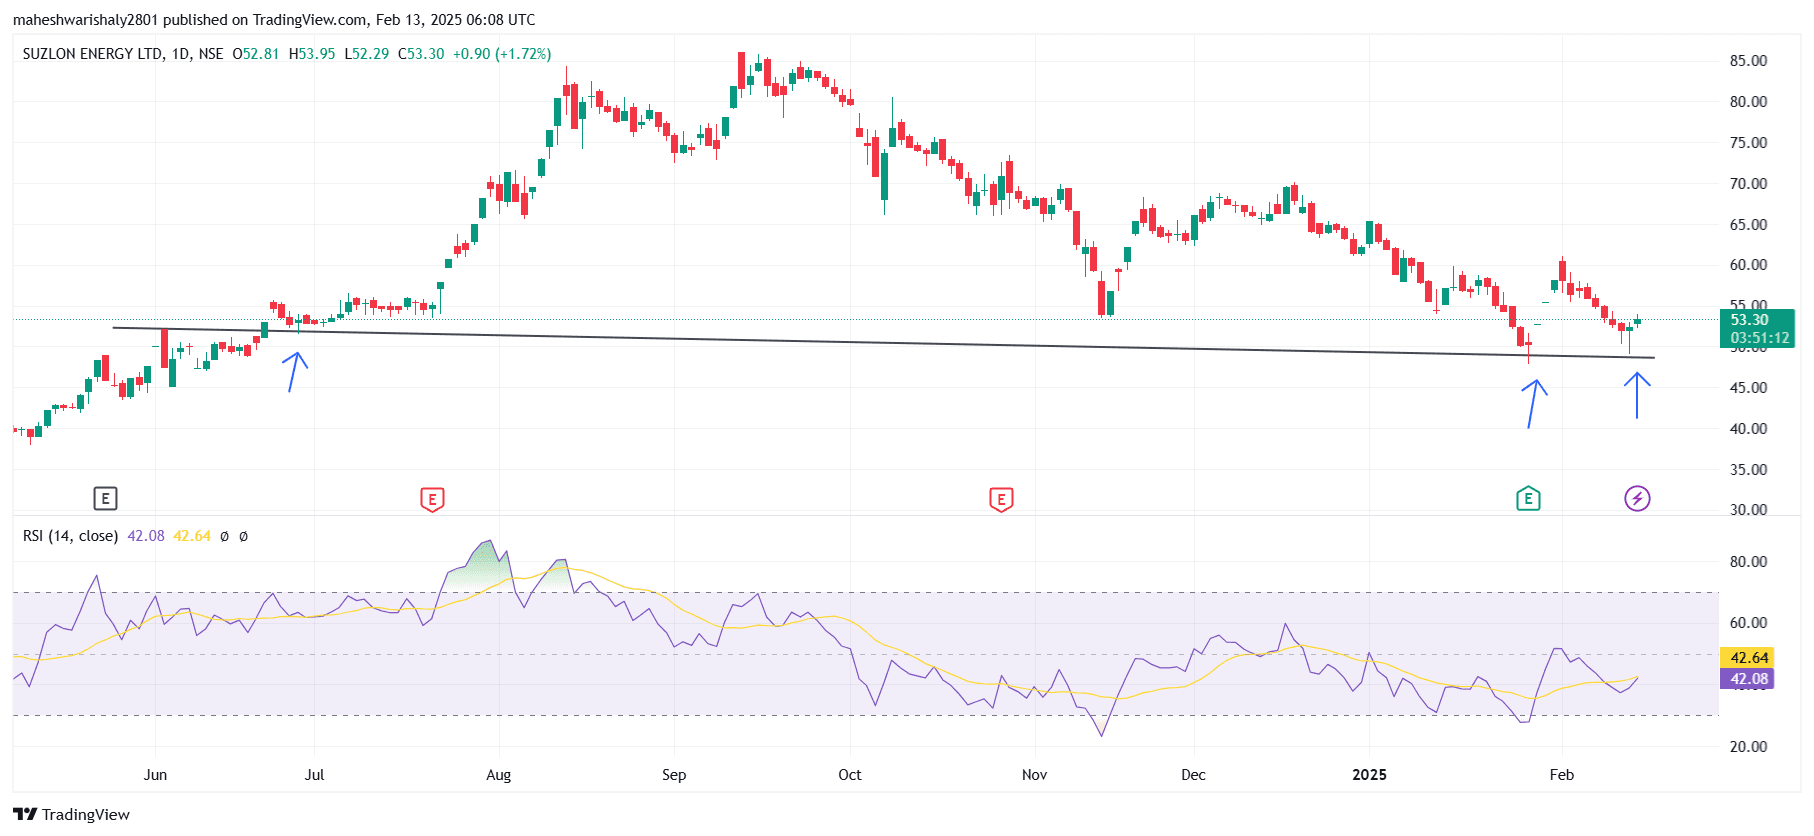Click the Dec date label
This screenshot has width=1814, height=836.
pyautogui.click(x=1193, y=775)
